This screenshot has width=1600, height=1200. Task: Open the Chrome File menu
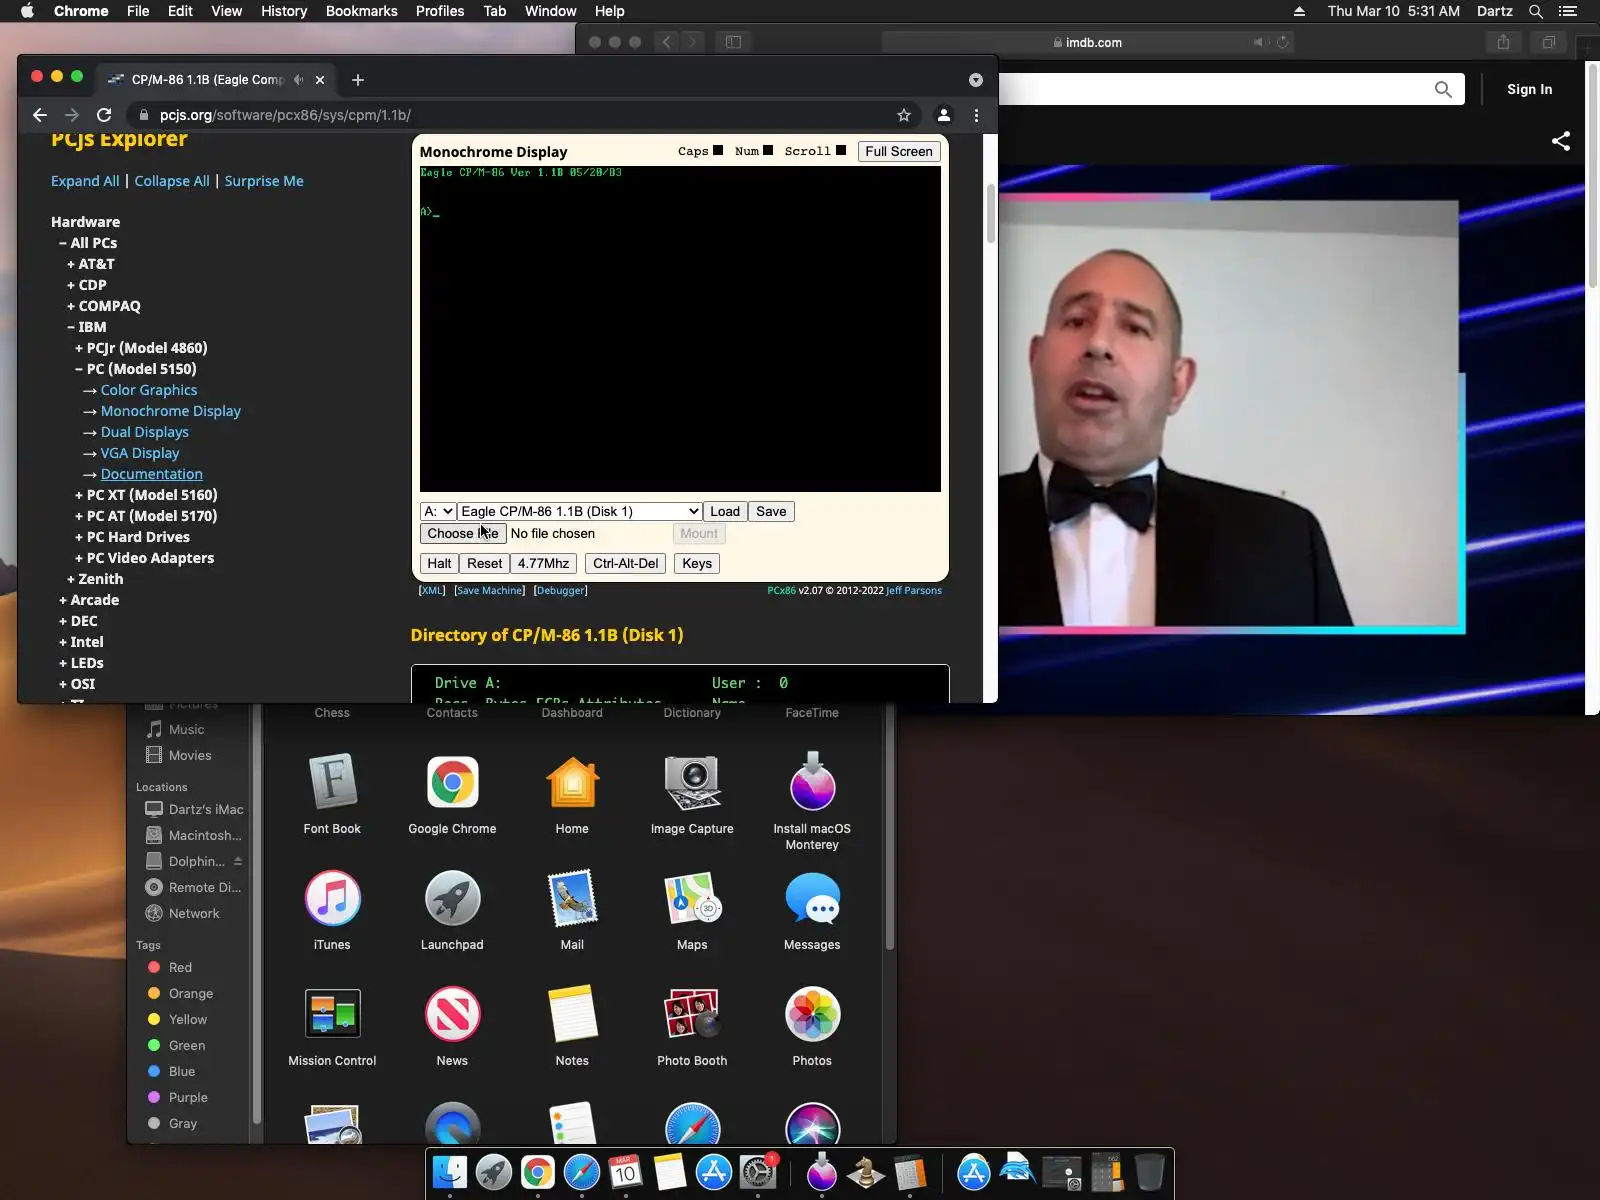coord(138,11)
